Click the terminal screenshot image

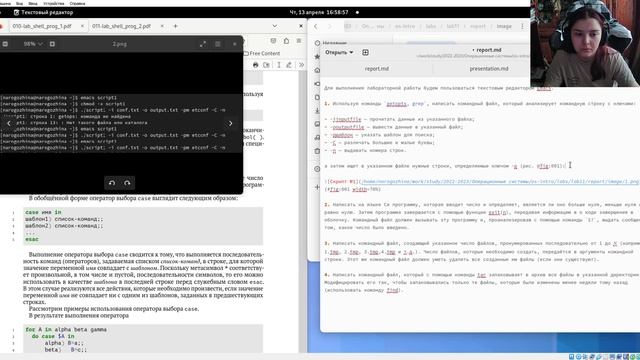coord(121,122)
